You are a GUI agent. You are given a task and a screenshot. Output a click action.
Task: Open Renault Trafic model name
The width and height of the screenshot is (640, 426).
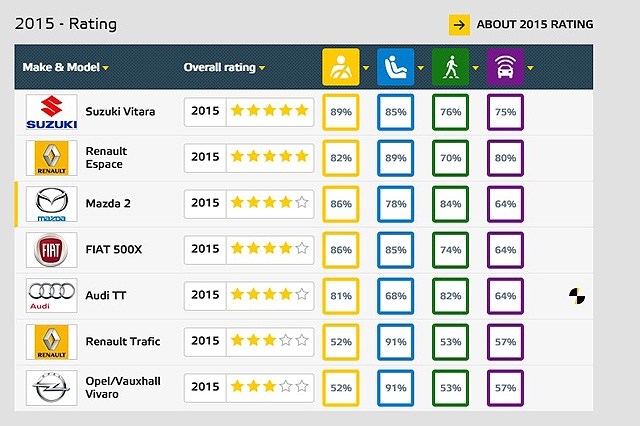123,341
